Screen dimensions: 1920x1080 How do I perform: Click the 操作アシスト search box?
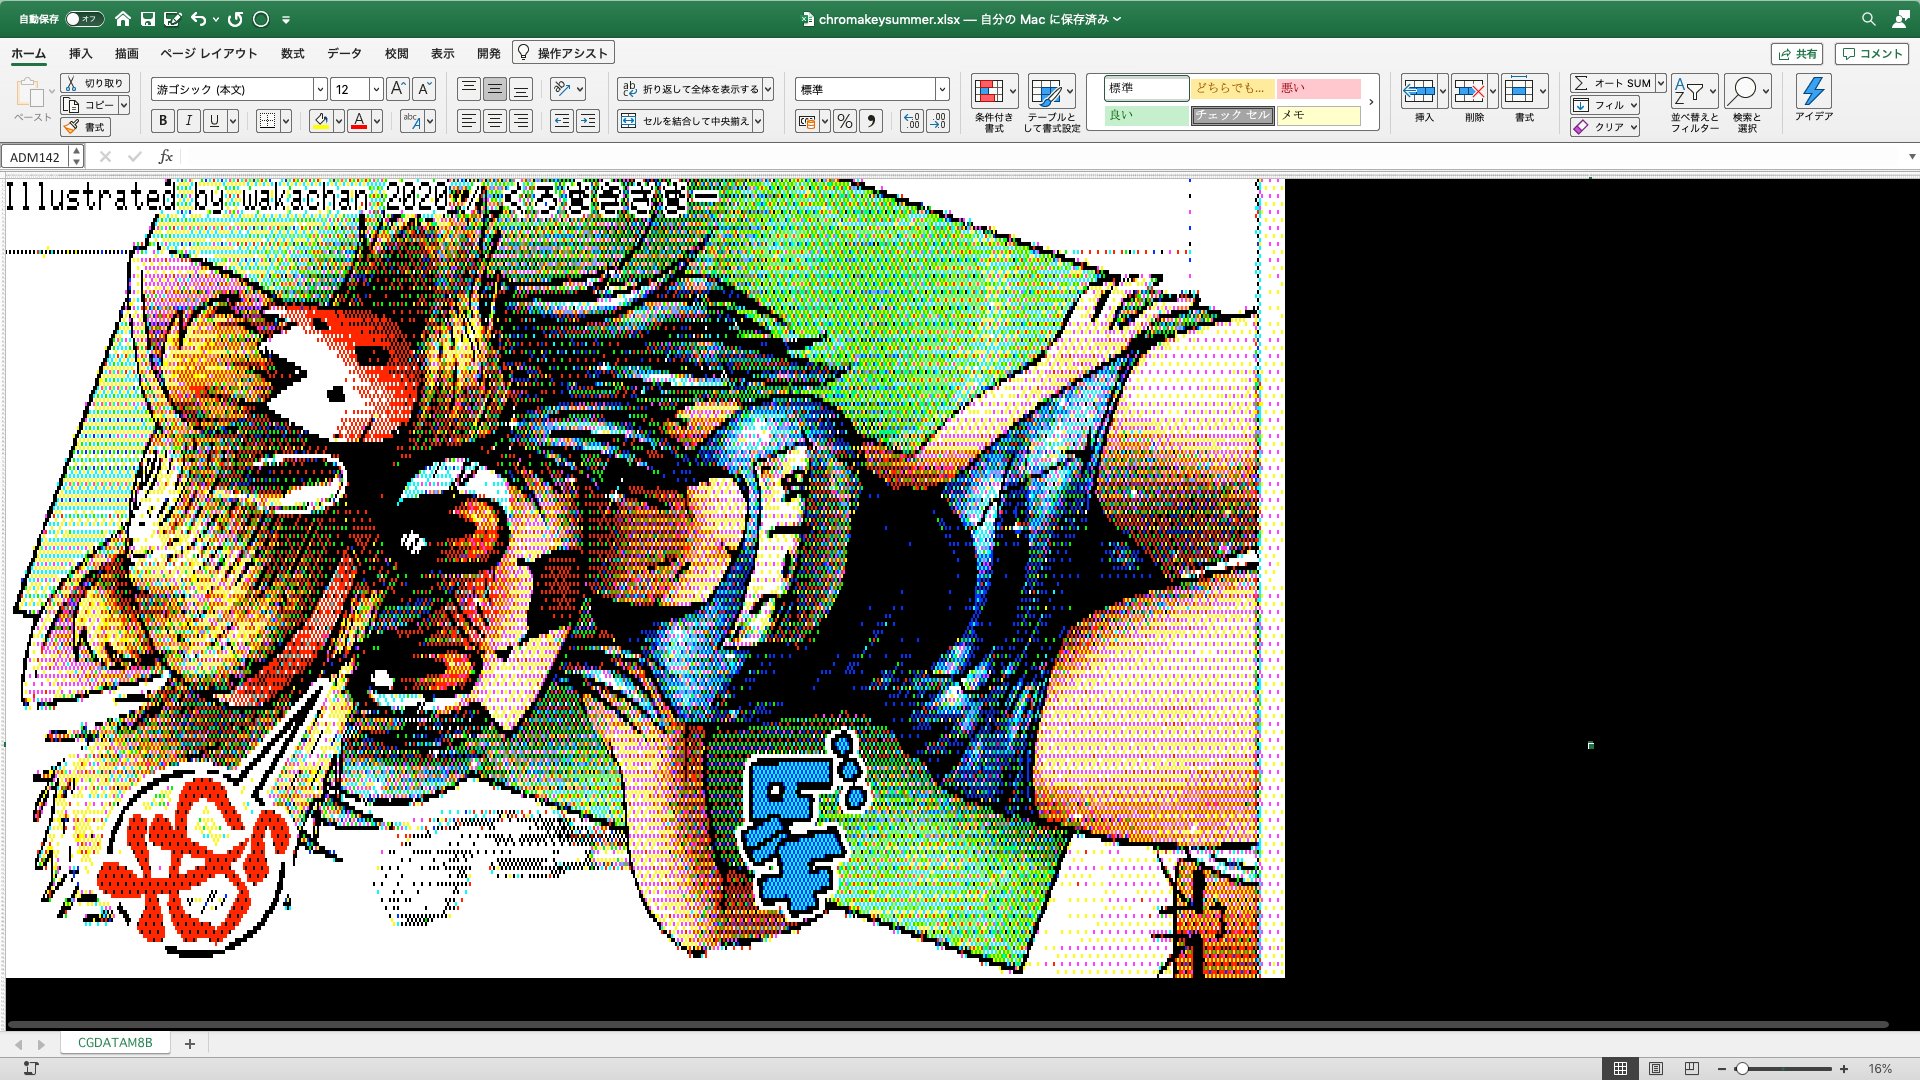point(563,53)
